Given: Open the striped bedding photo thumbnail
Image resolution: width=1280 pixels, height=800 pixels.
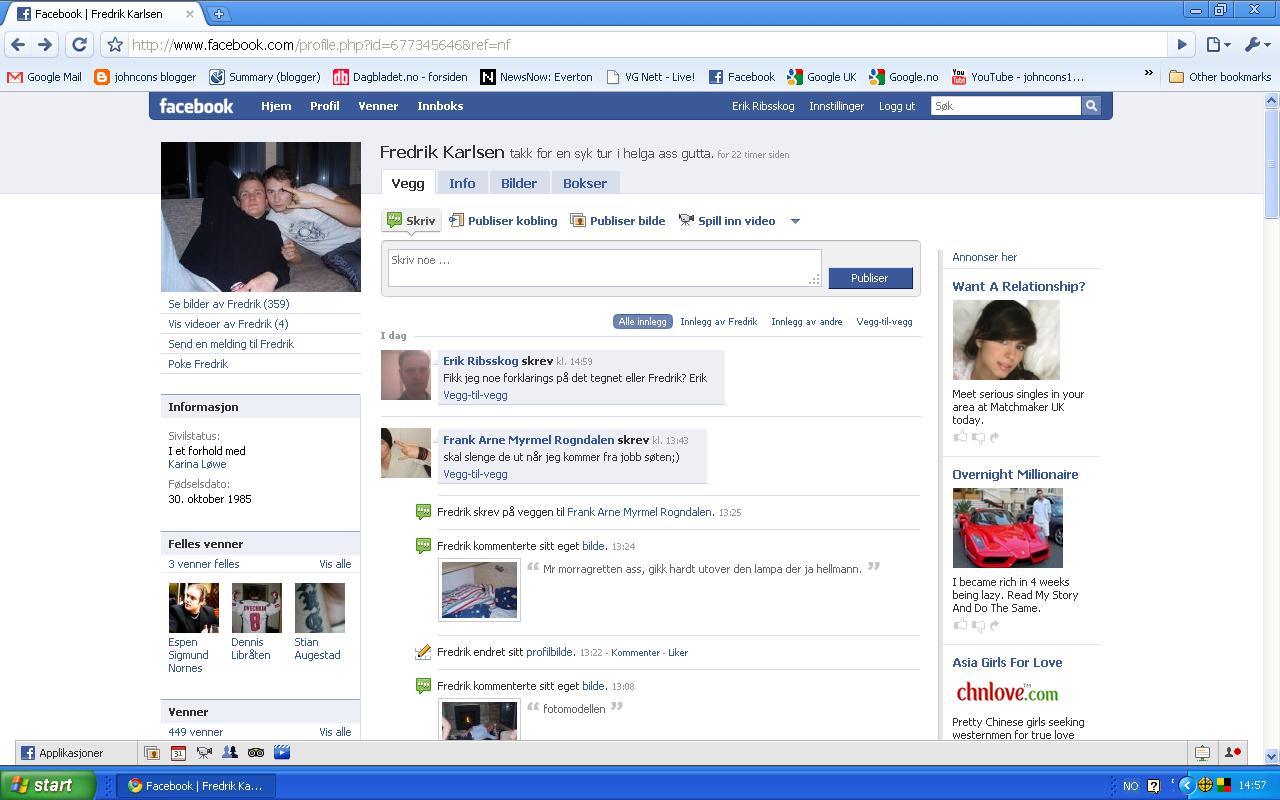Looking at the screenshot, I should pyautogui.click(x=480, y=589).
